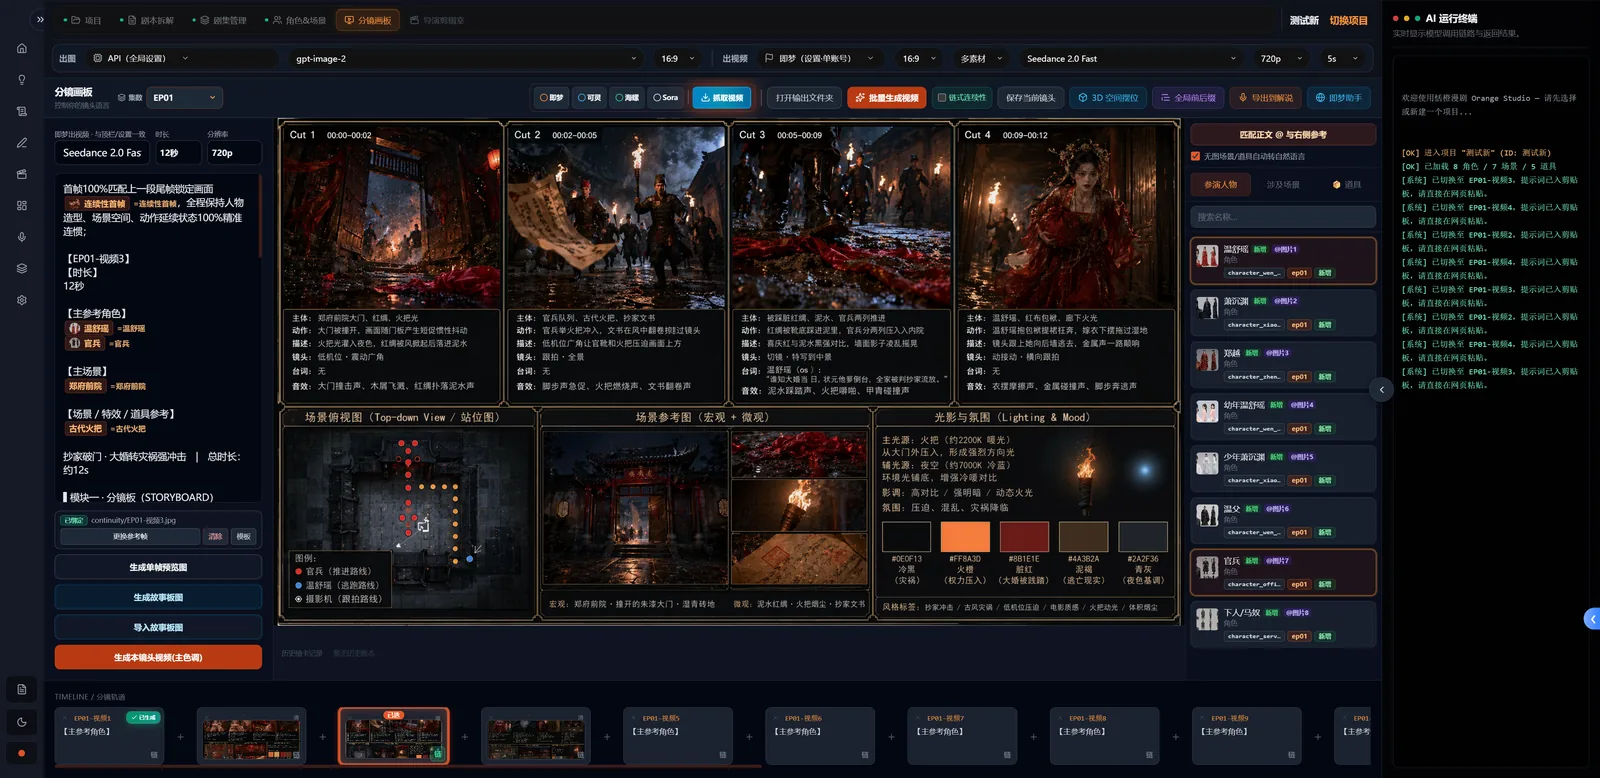Select the EP01-视频5 timeline card
1600x778 pixels.
click(677, 736)
